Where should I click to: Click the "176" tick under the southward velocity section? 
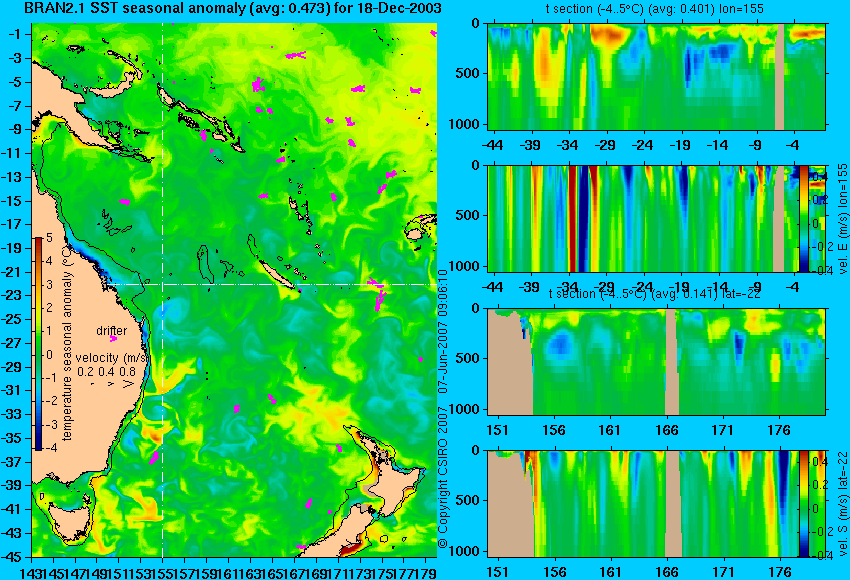click(780, 572)
